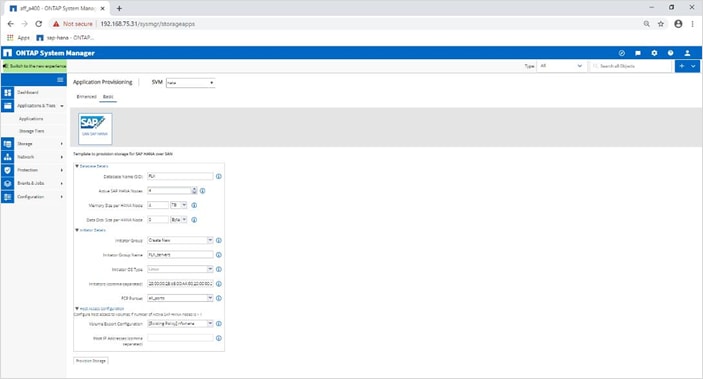
Task: Open the Protection shield icon
Action: 8,170
